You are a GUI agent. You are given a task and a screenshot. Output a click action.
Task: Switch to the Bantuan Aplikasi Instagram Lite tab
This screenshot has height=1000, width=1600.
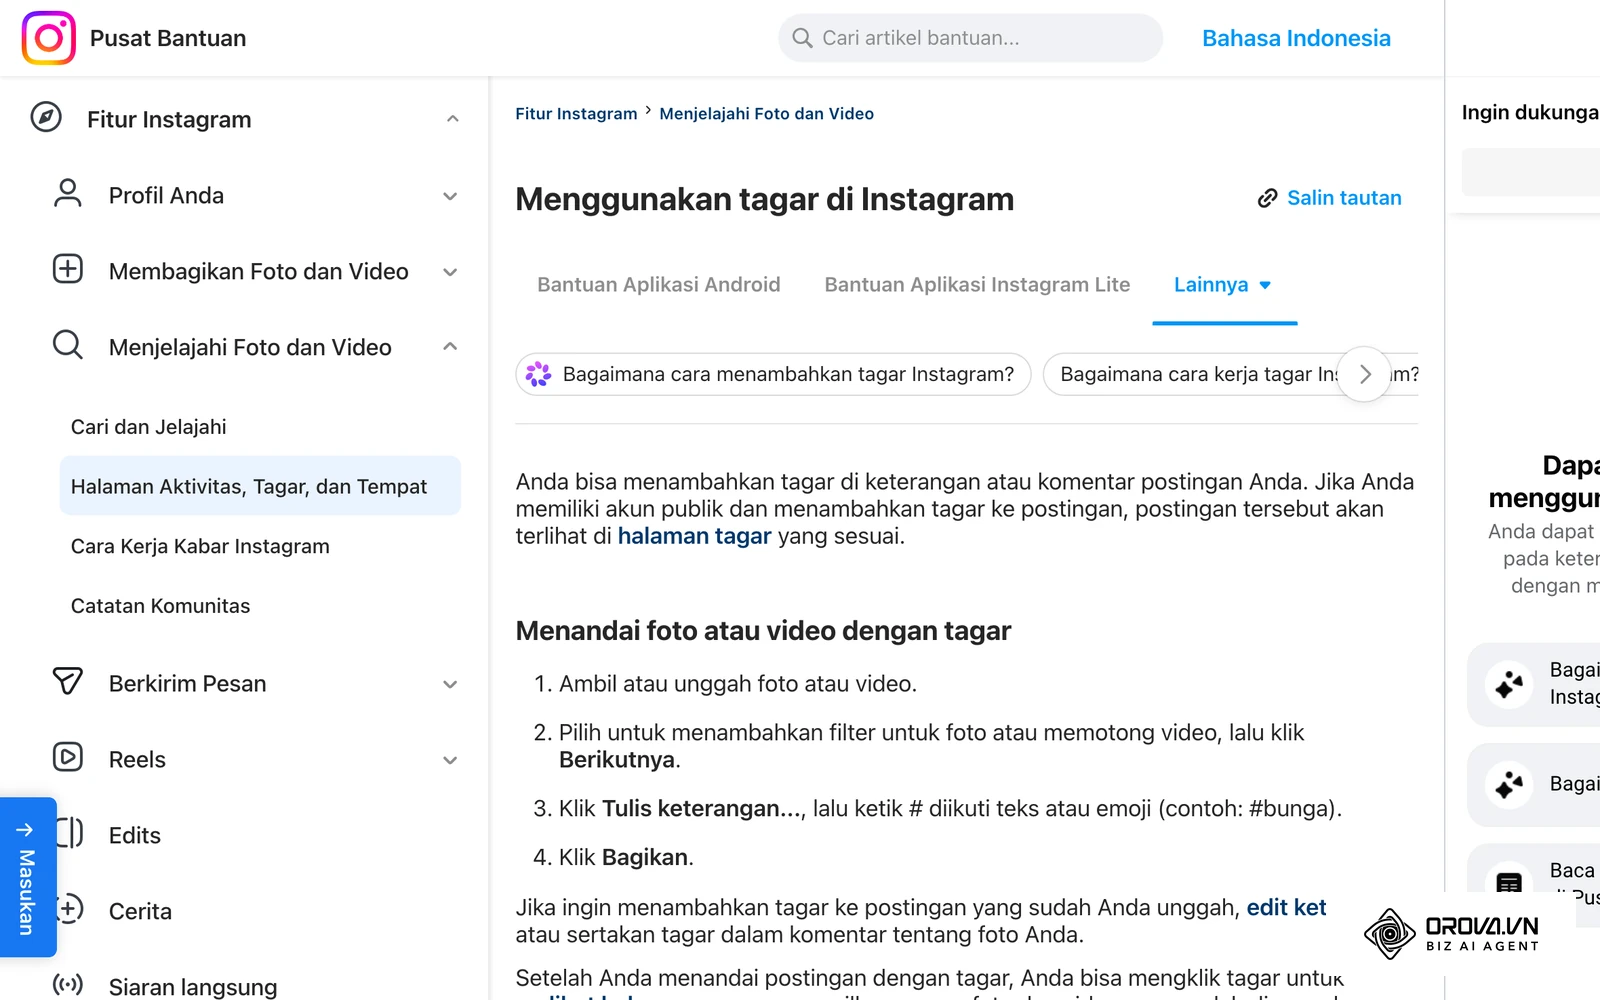[977, 285]
